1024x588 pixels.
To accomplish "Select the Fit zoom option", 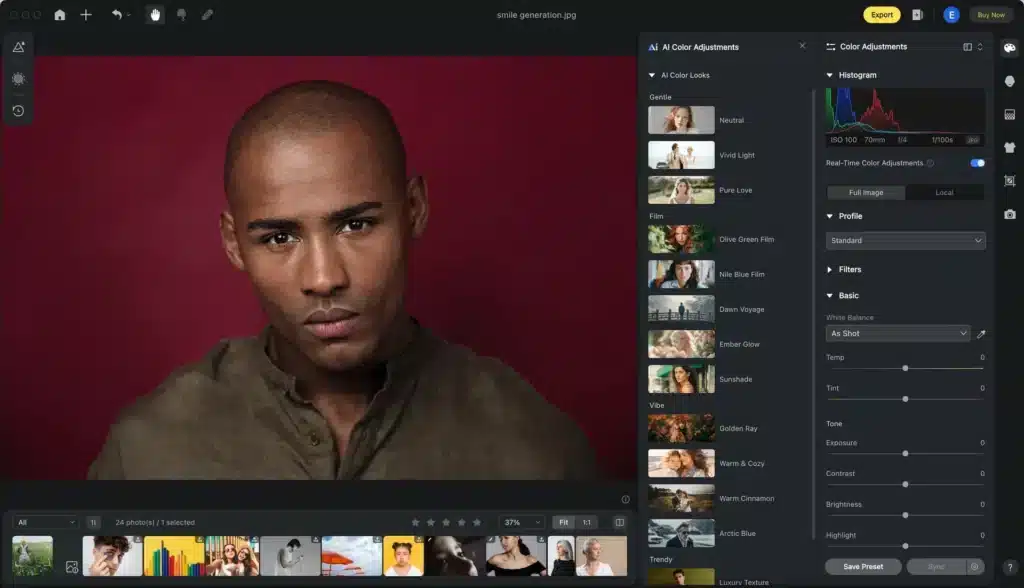I will [563, 522].
